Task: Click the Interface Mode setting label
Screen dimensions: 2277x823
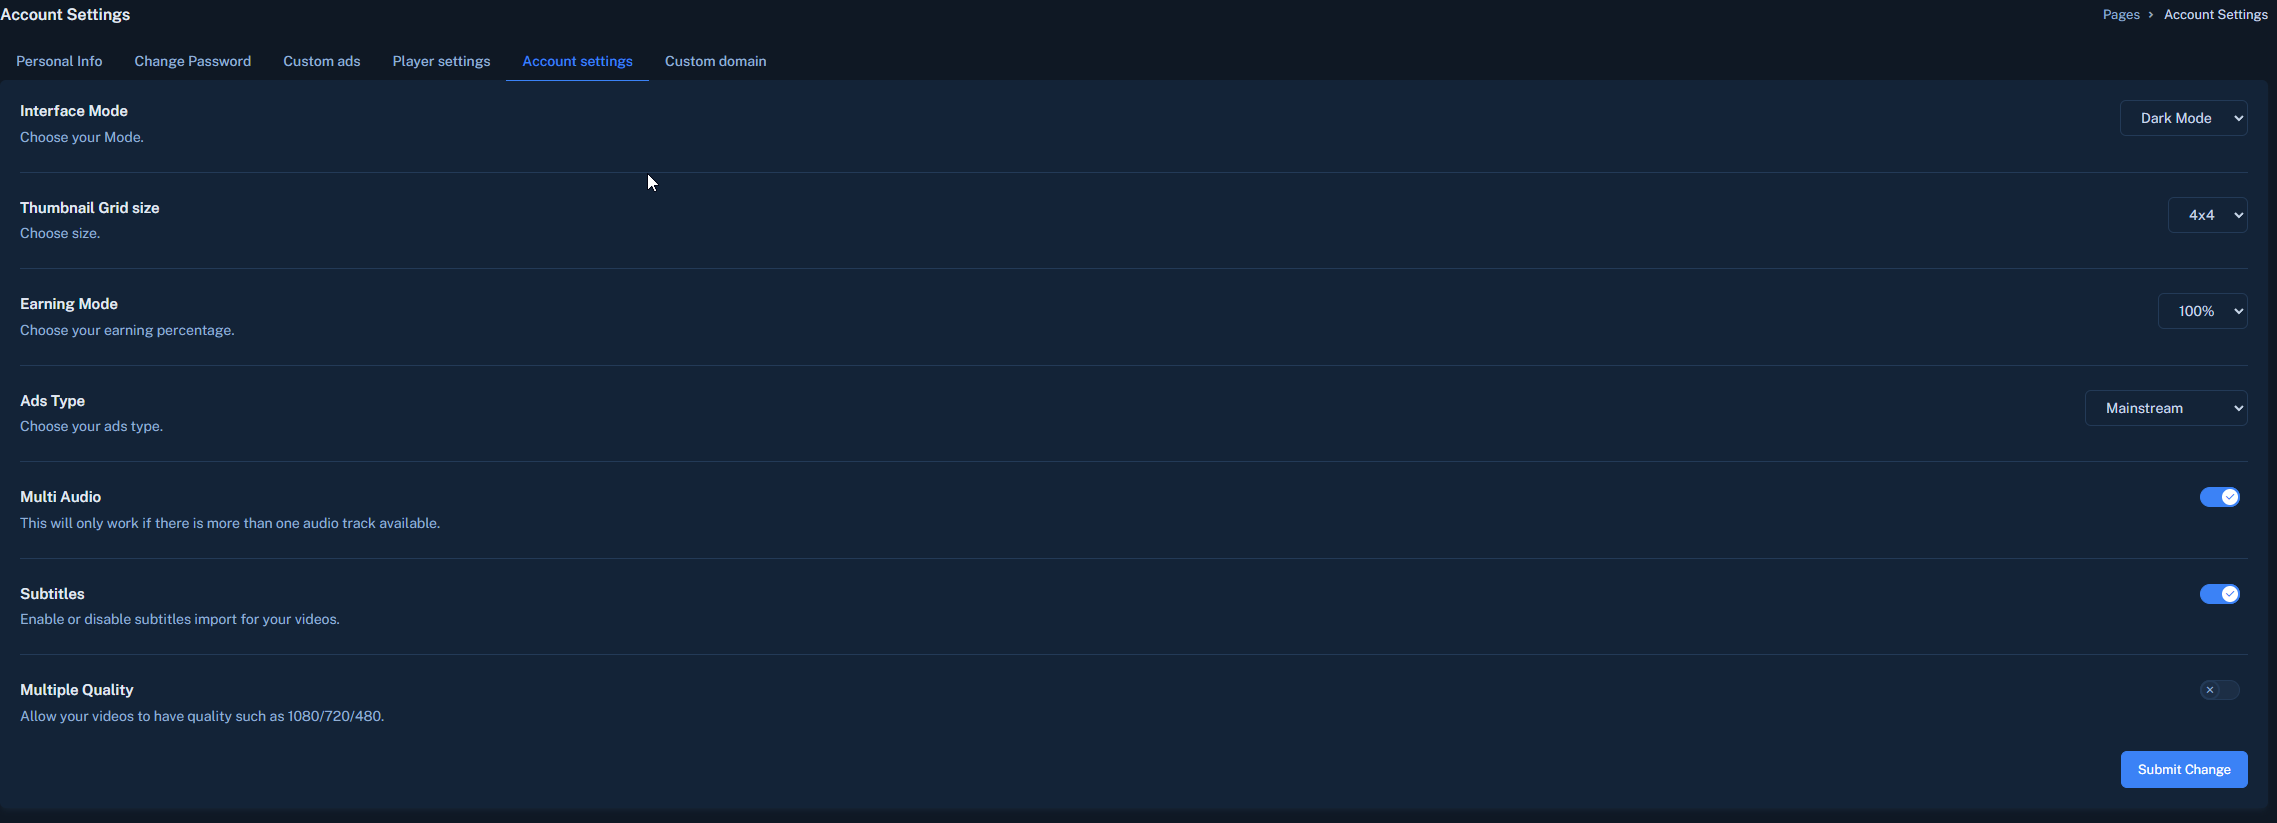Action: click(74, 111)
